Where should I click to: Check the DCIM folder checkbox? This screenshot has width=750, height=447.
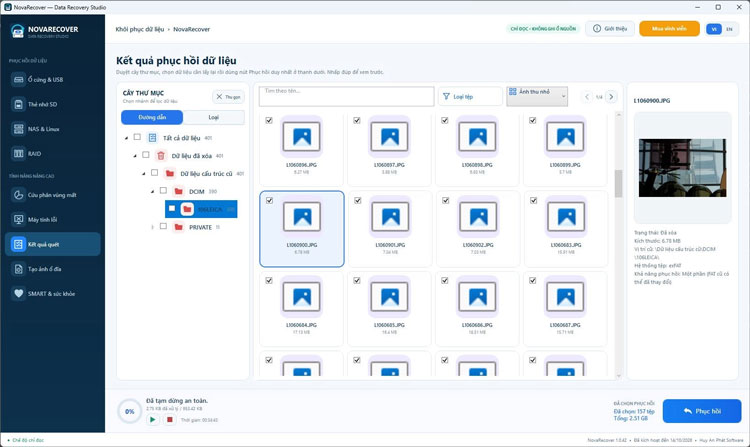[x=163, y=191]
